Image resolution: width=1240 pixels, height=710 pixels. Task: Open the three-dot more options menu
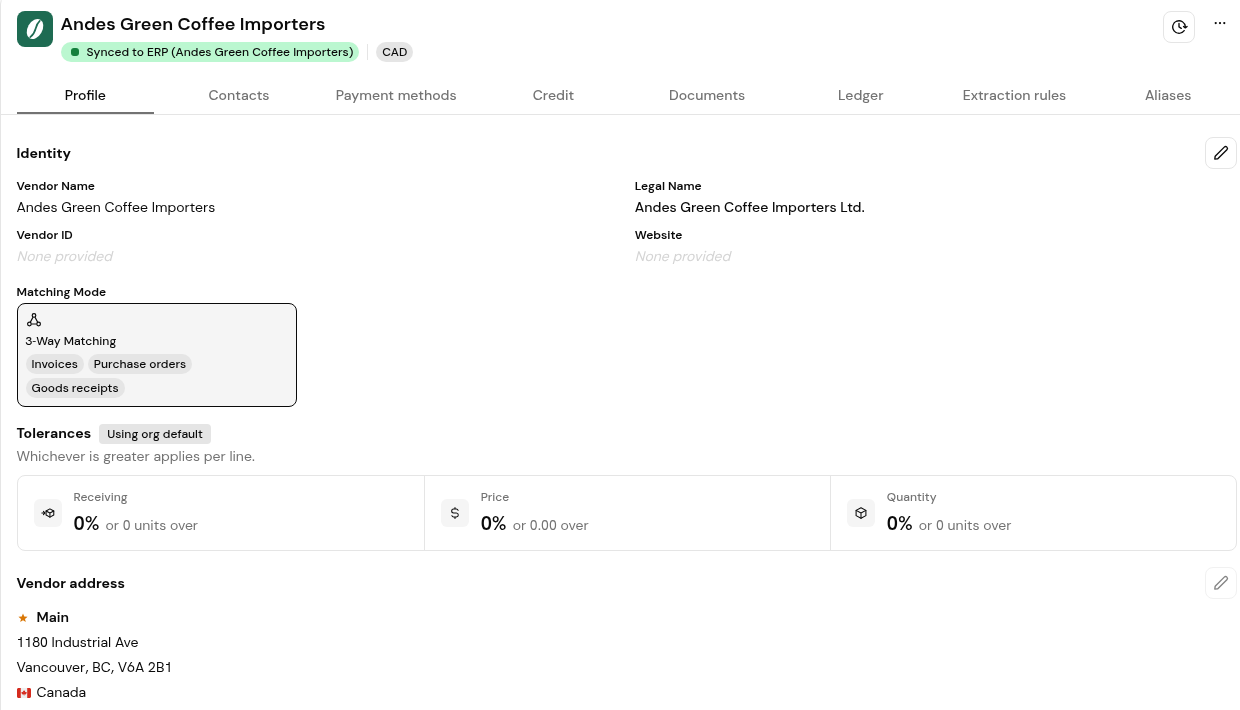1220,23
